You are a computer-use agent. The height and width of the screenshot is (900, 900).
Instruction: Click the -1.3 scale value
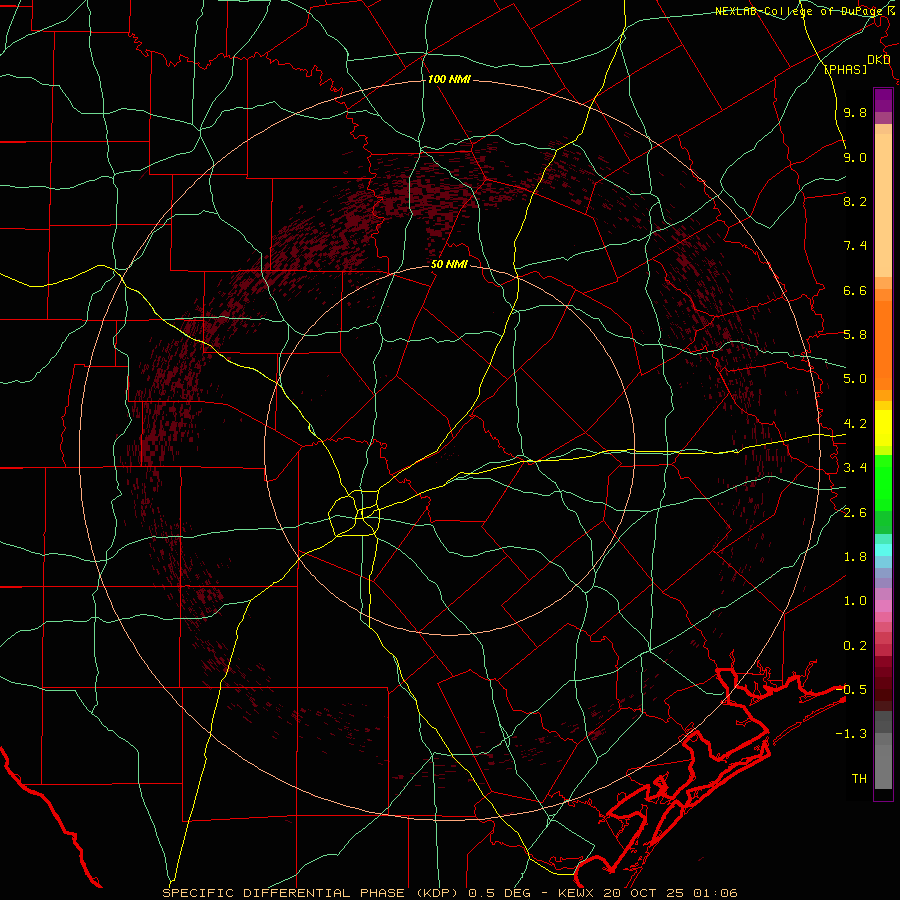tap(851, 734)
